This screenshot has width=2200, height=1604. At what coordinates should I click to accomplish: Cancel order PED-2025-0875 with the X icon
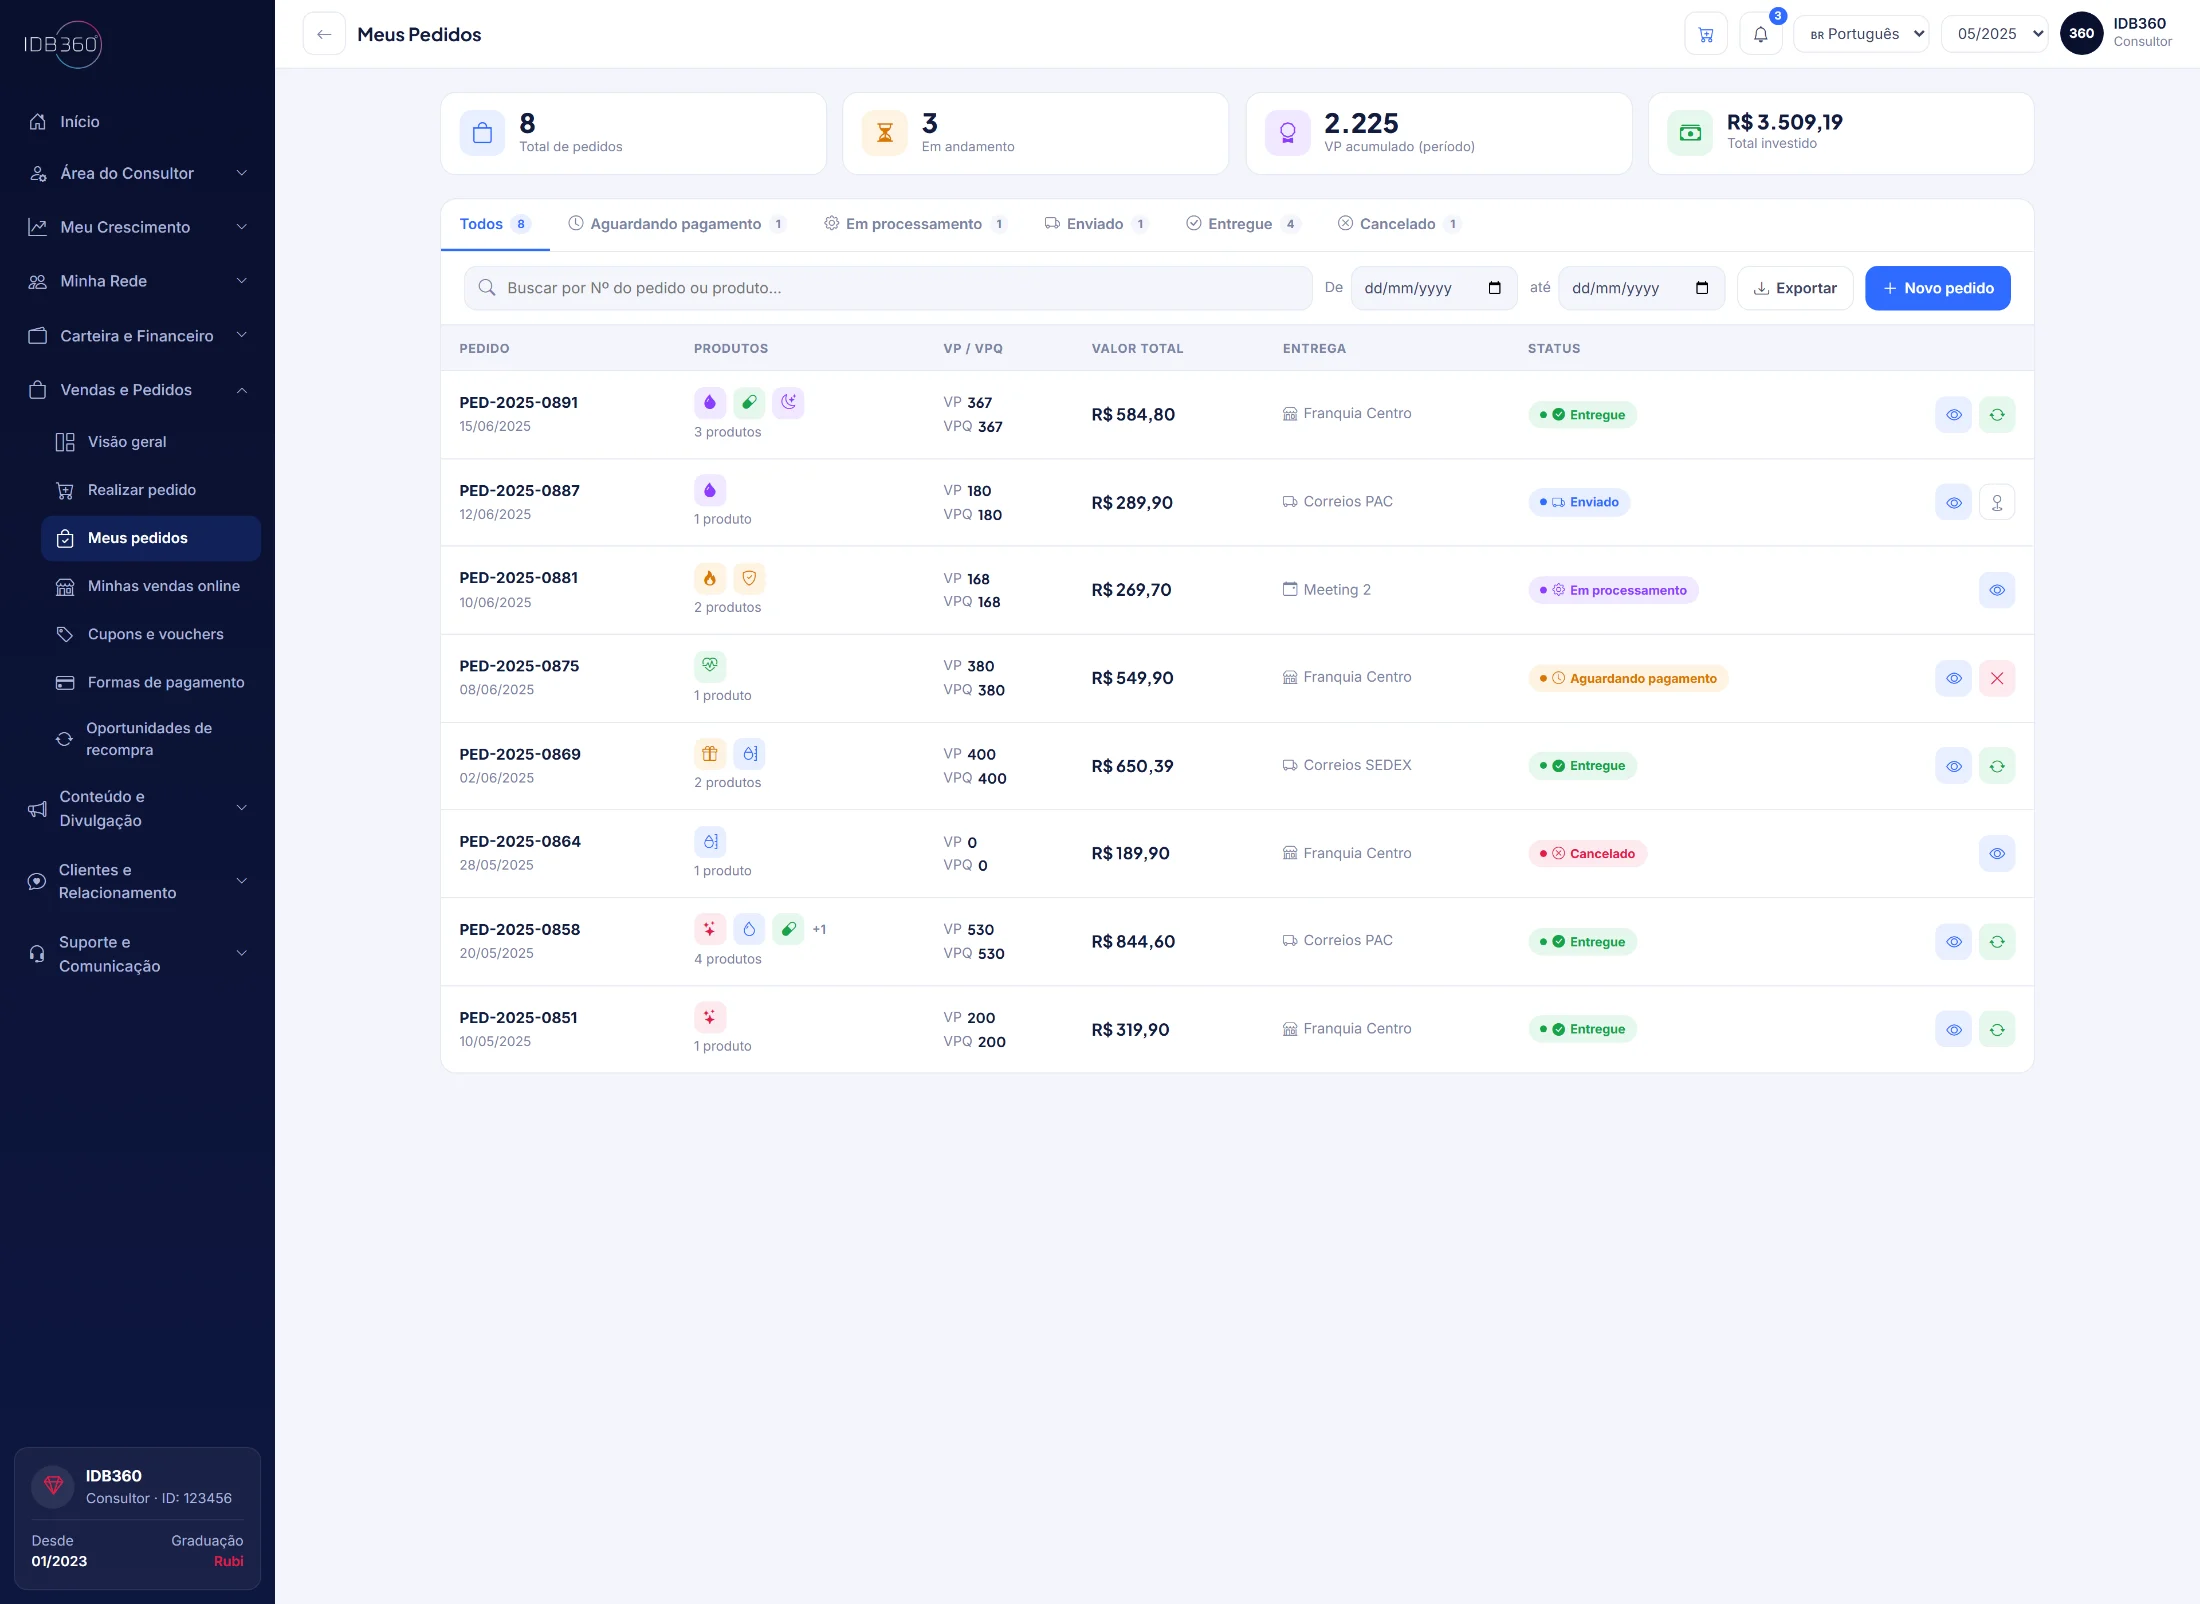click(1997, 678)
